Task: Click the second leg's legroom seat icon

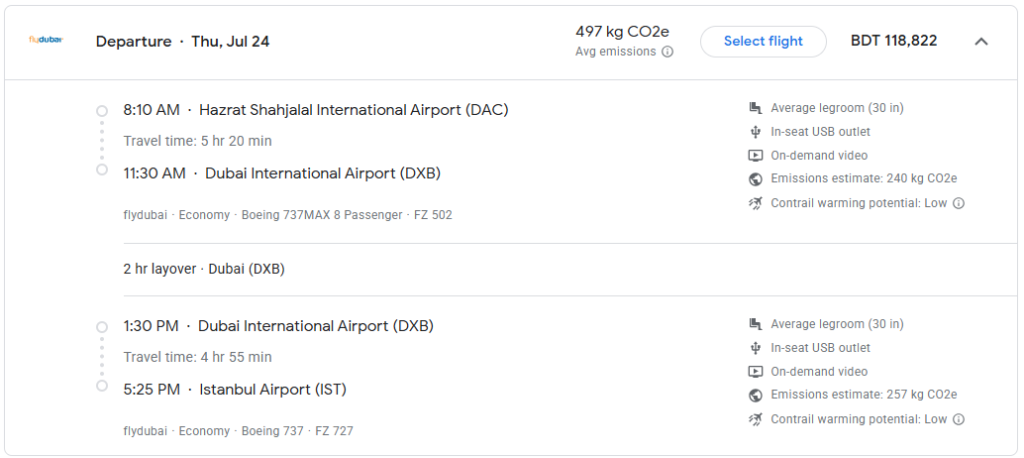Action: point(756,324)
